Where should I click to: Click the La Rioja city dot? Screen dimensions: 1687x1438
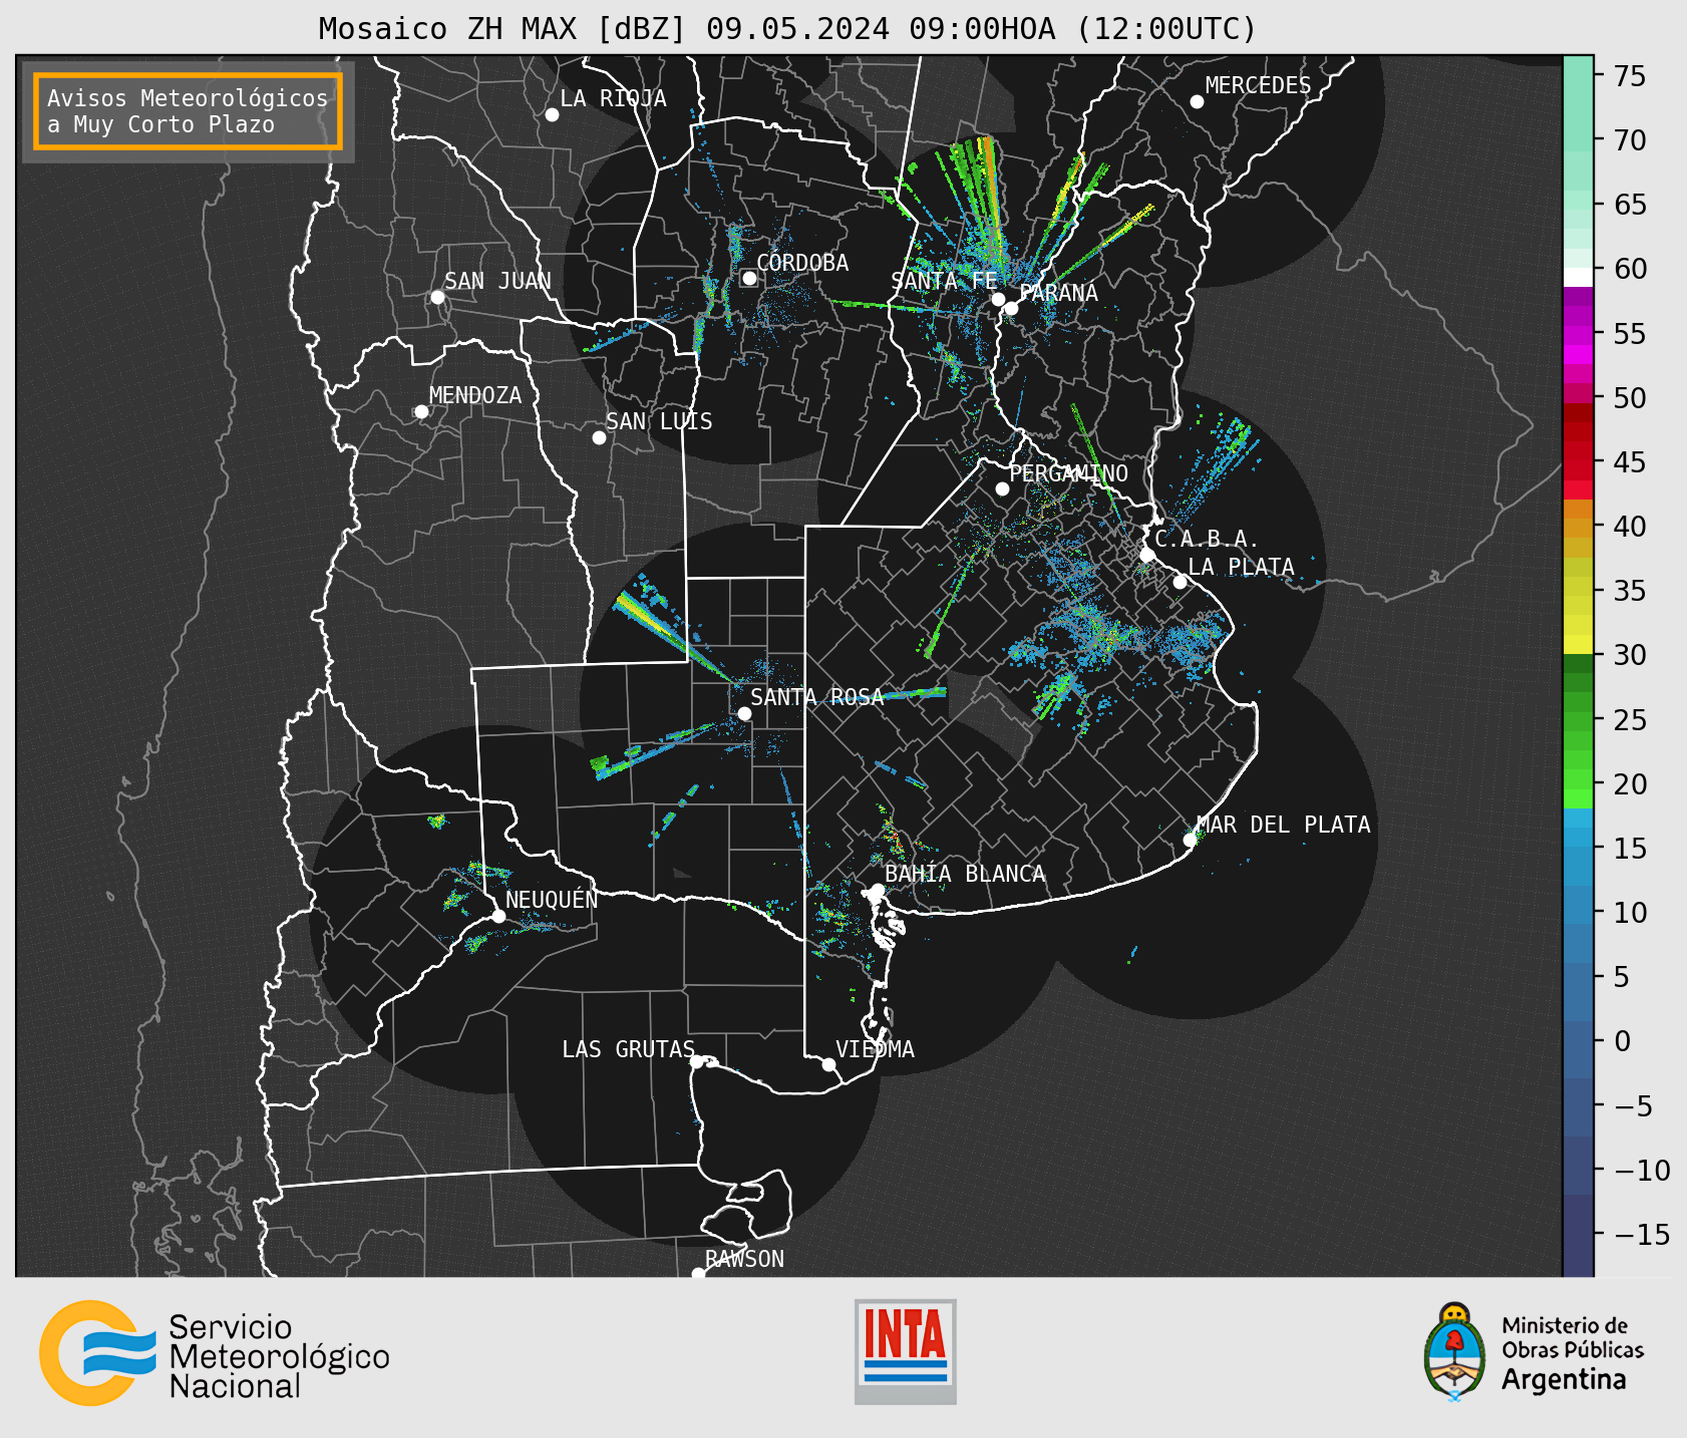(x=552, y=115)
